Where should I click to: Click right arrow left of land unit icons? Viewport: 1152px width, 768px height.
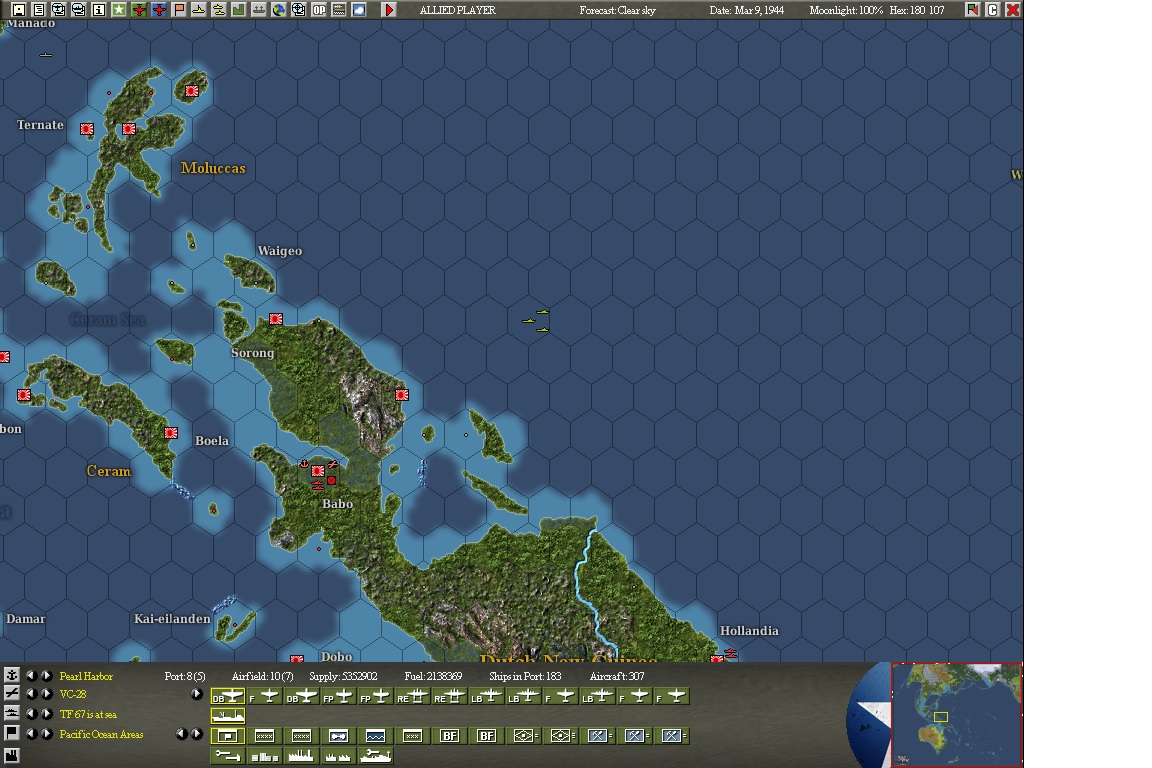(x=197, y=733)
